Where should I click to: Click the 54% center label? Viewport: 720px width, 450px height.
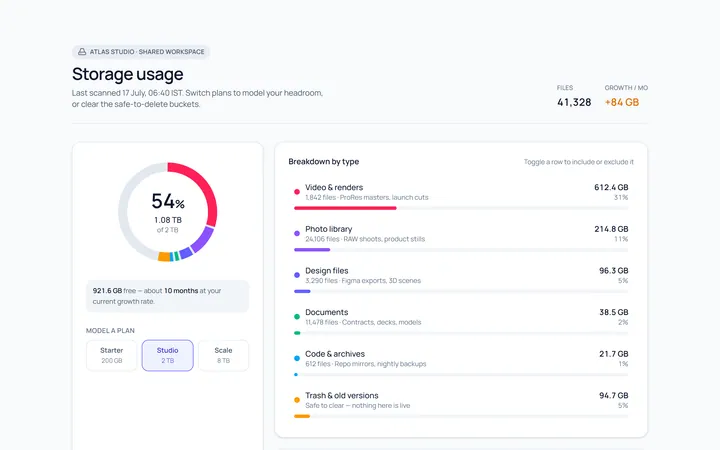168,202
